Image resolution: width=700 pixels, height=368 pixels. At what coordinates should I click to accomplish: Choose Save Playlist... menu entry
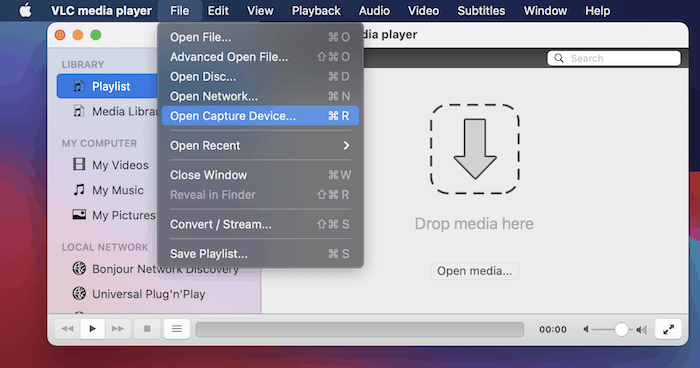point(260,254)
